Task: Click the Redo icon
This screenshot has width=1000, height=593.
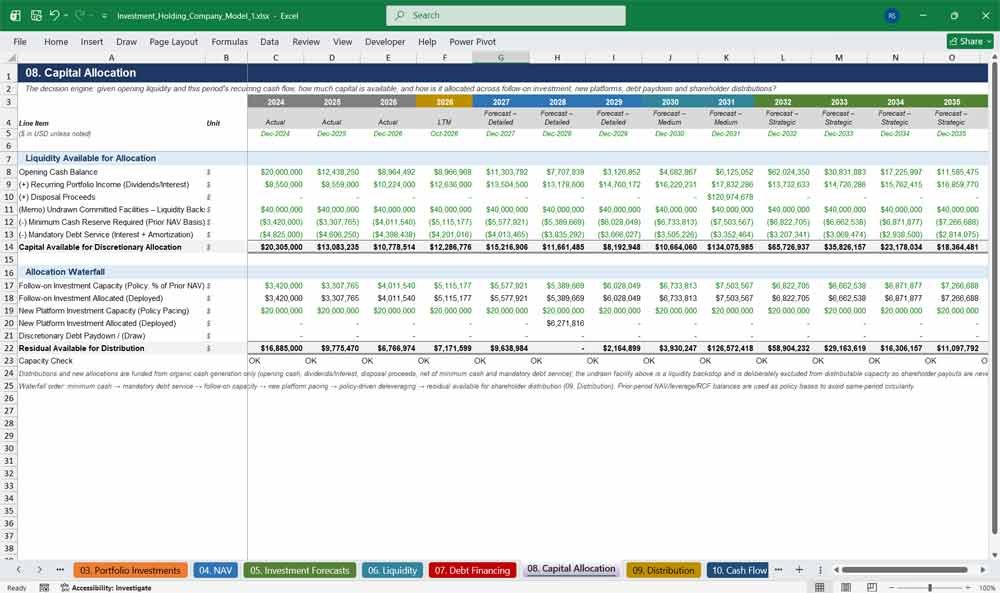Action: [x=79, y=15]
